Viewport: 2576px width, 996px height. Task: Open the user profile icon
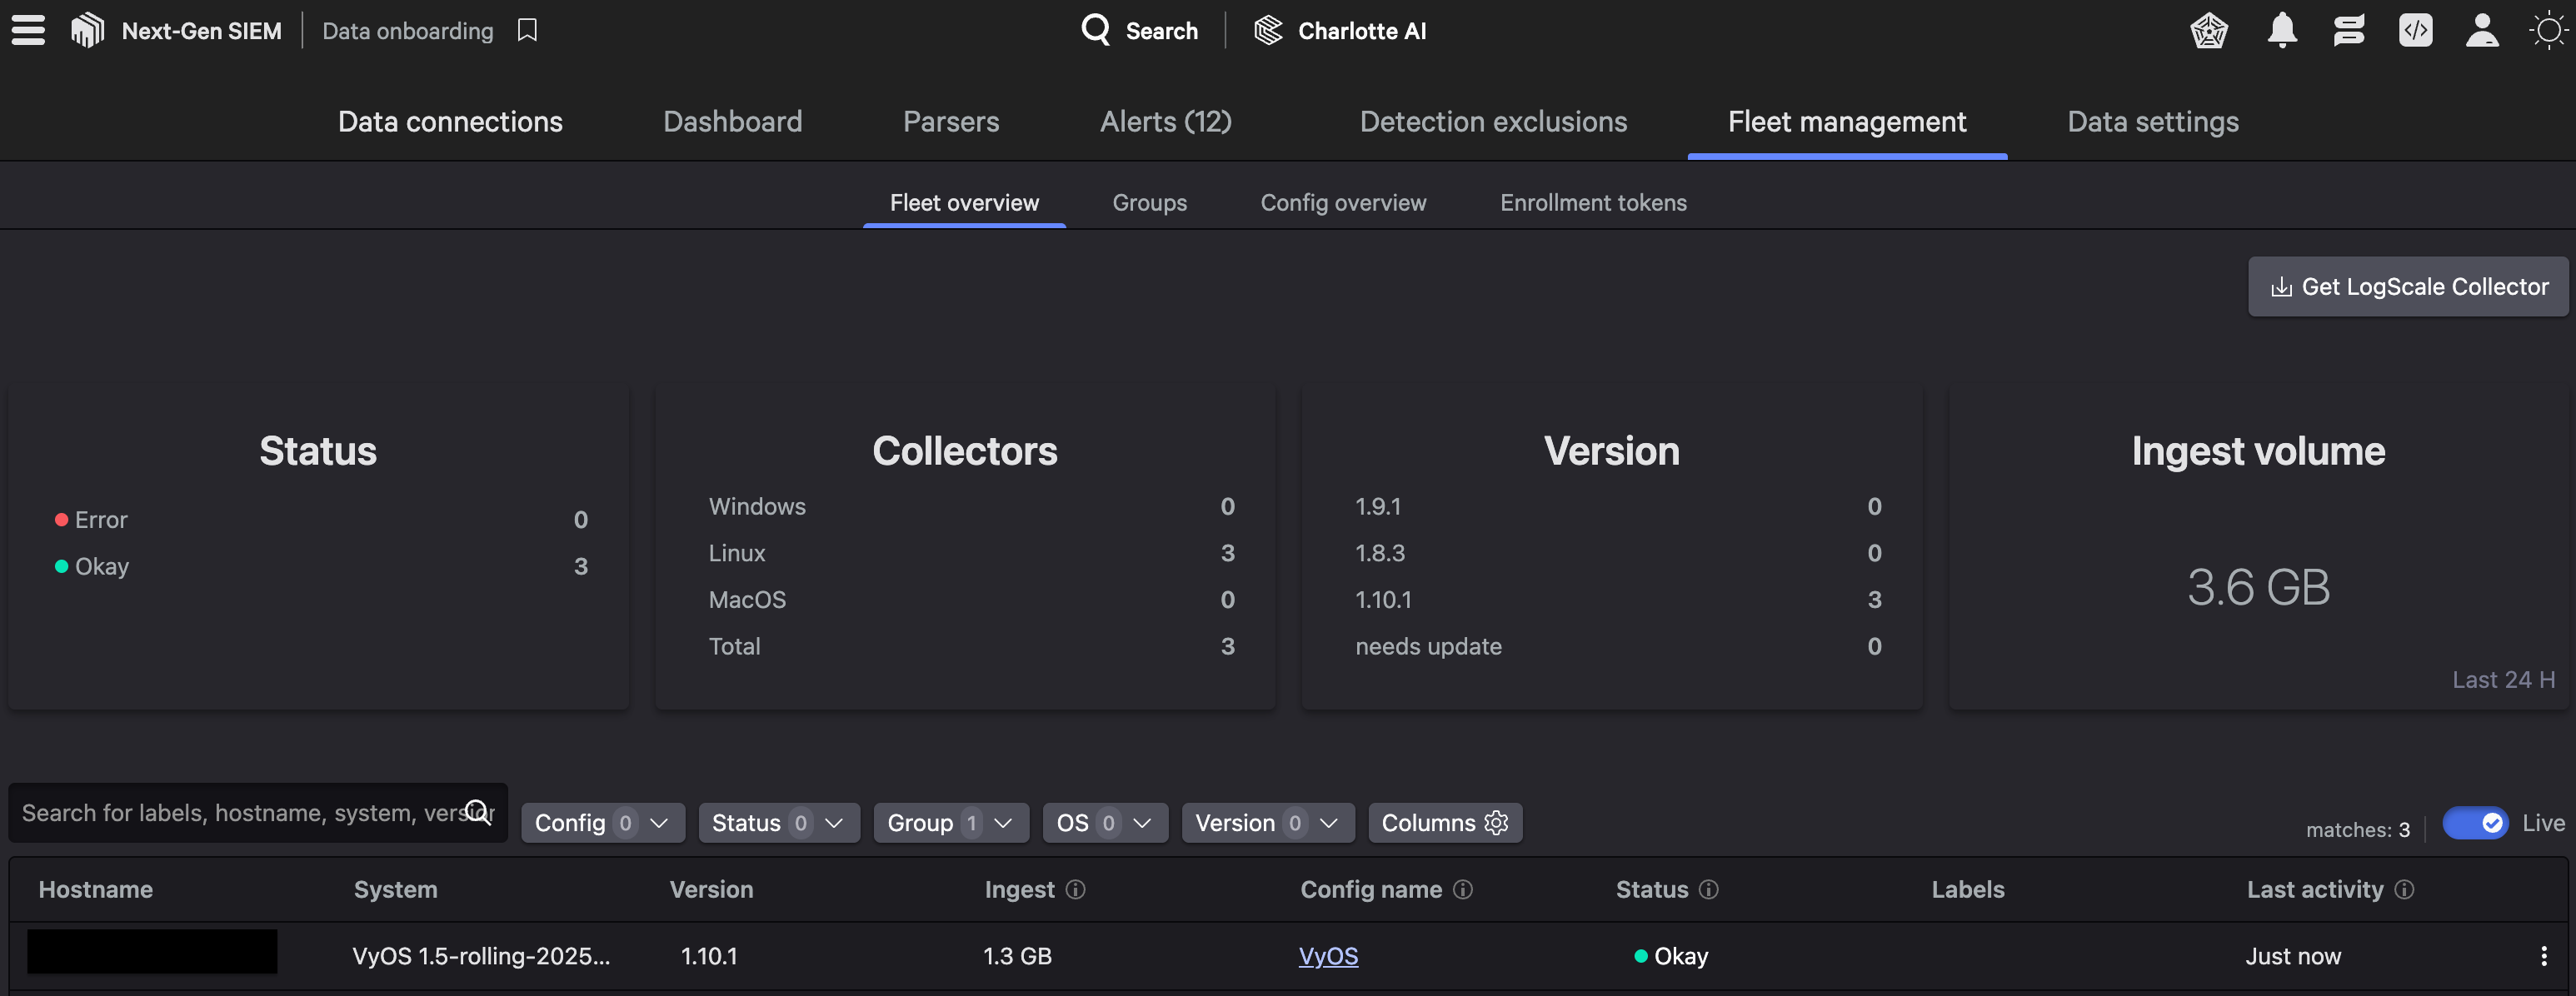(x=2481, y=30)
